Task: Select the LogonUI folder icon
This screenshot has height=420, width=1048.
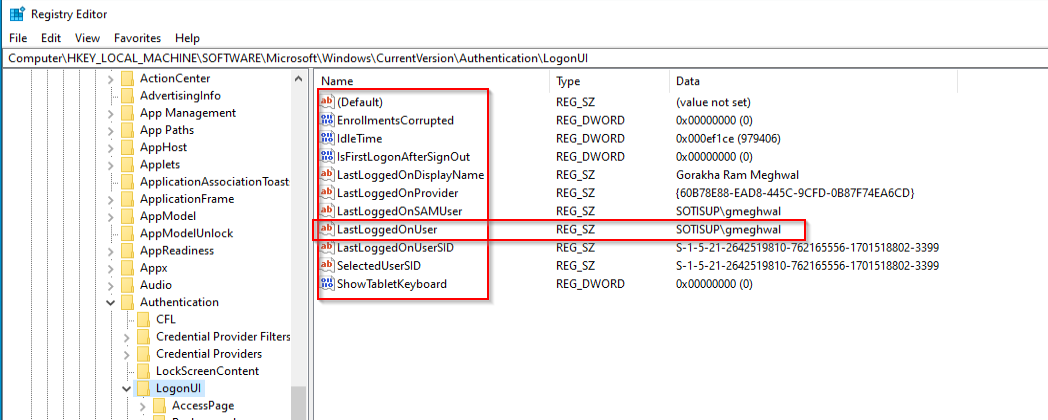Action: click(143, 388)
